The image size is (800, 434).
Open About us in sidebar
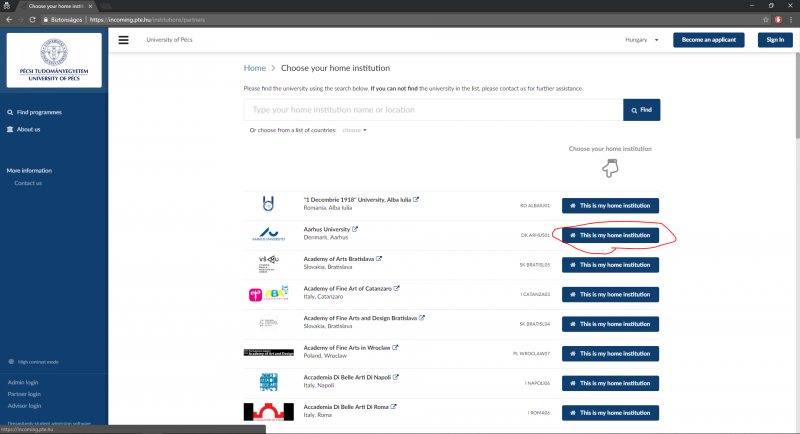[23, 130]
